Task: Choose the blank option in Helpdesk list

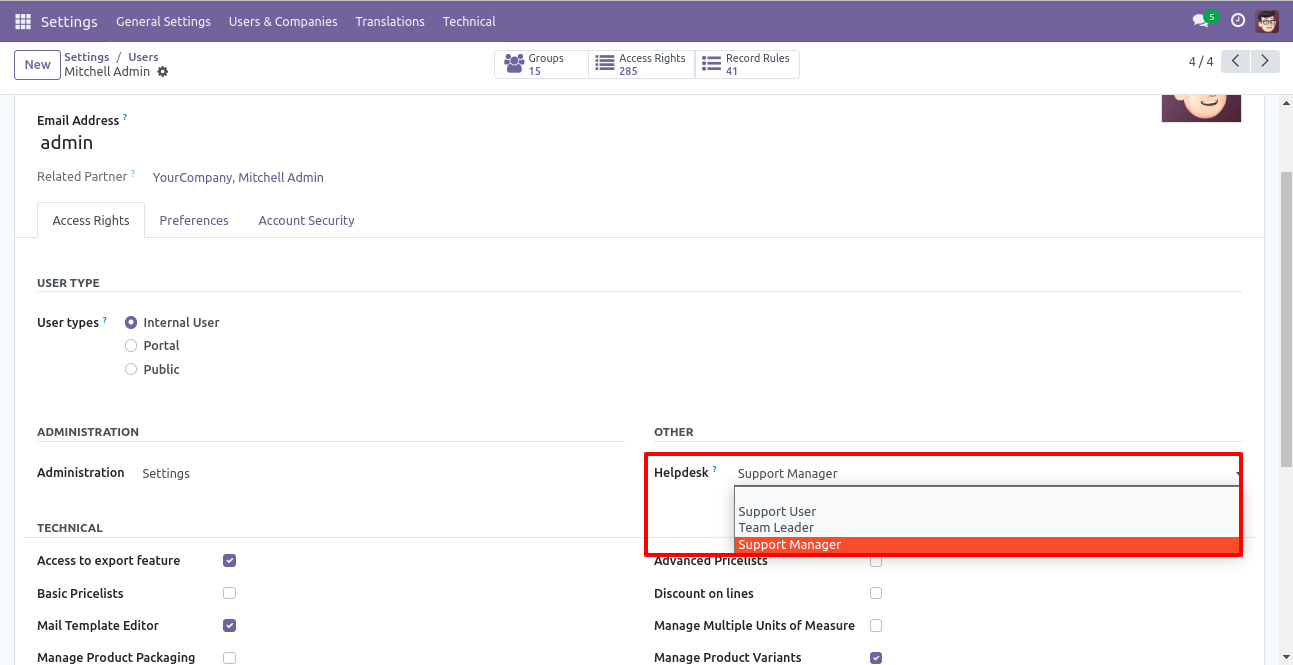Action: pyautogui.click(x=987, y=495)
